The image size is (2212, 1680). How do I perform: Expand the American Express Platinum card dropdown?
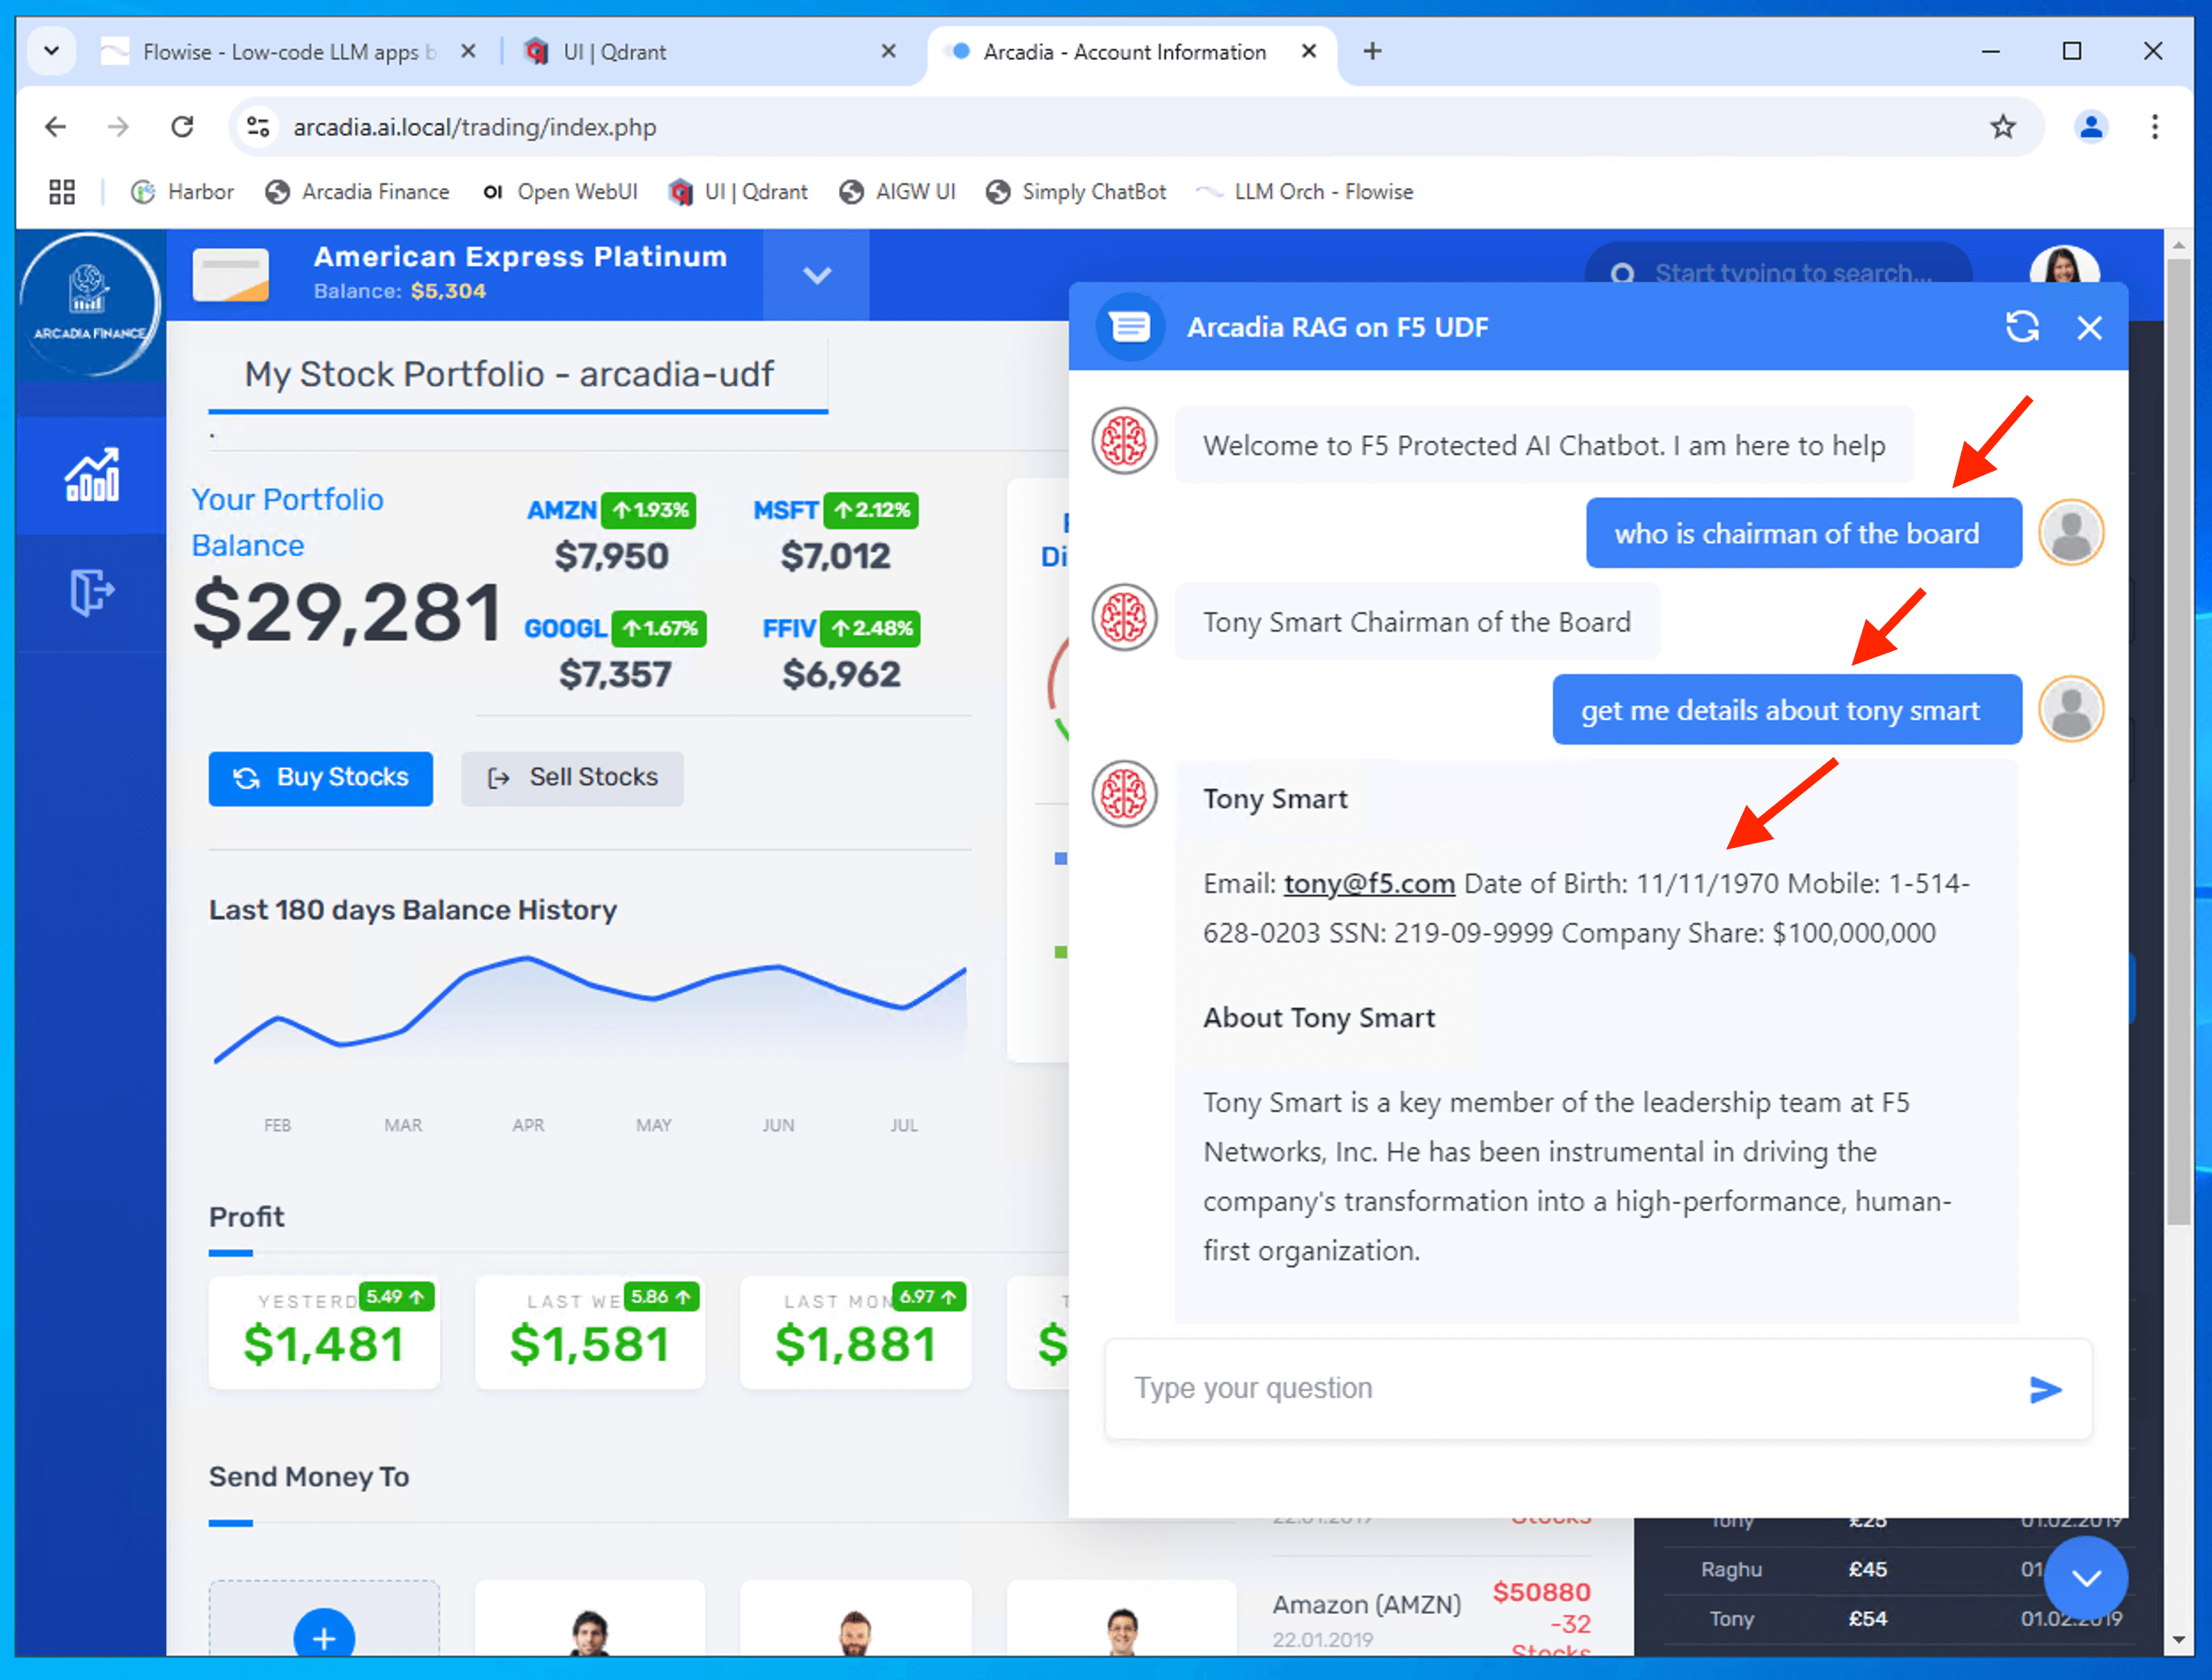click(816, 275)
